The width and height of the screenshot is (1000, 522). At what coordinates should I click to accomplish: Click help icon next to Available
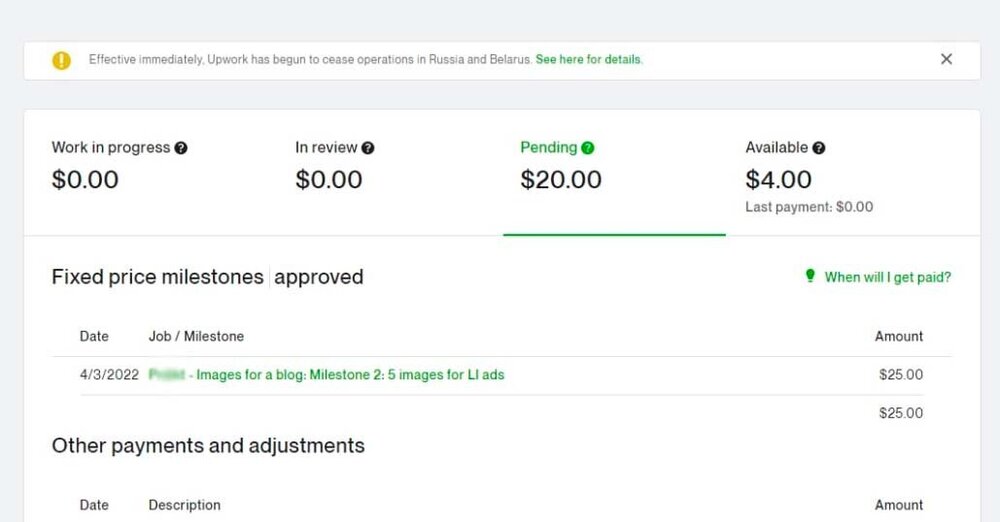click(819, 148)
